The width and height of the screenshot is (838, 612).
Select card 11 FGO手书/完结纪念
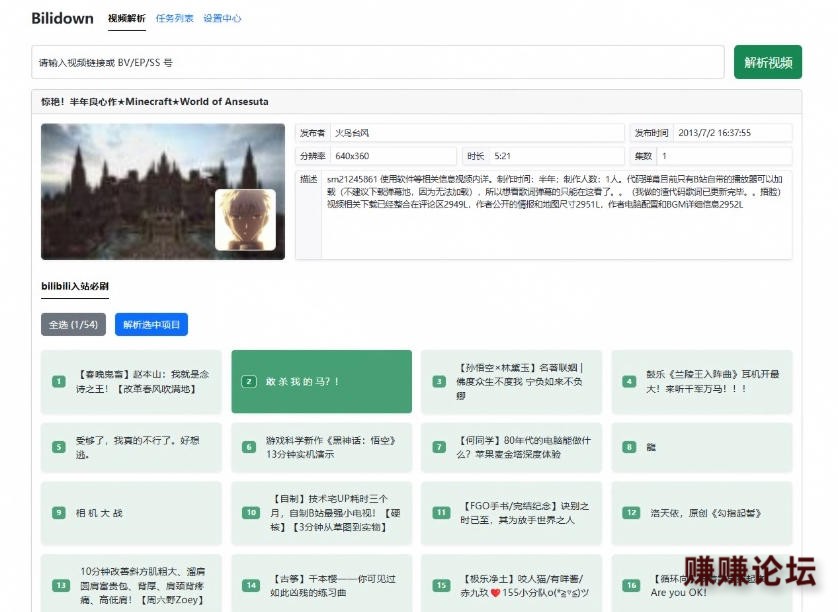coord(511,513)
